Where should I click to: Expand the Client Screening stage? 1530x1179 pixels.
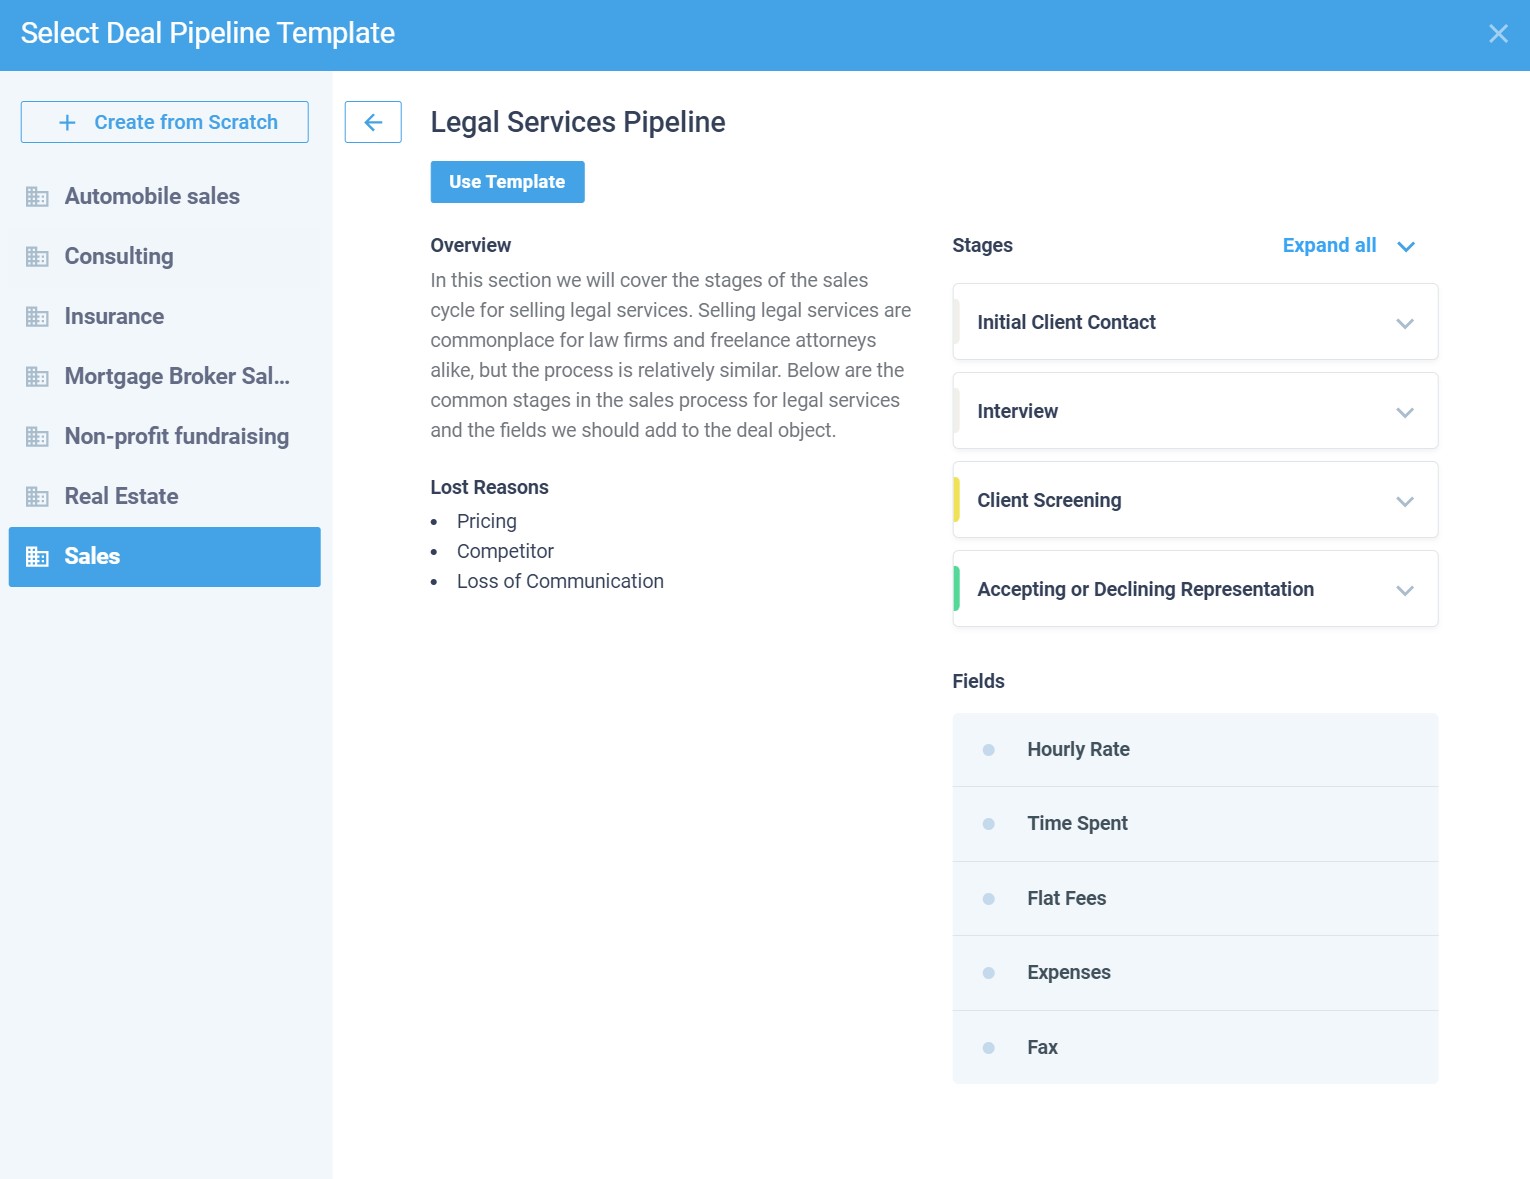pos(1404,501)
